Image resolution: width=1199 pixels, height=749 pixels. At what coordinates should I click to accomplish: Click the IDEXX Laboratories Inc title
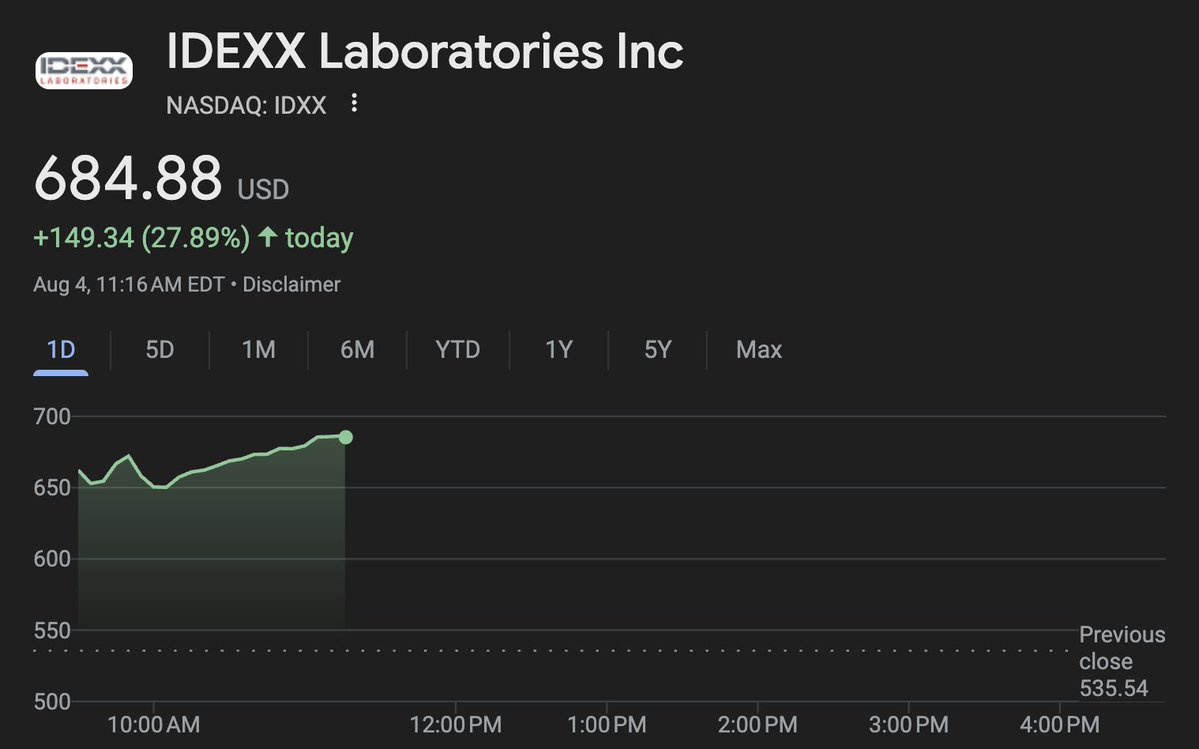[x=425, y=53]
